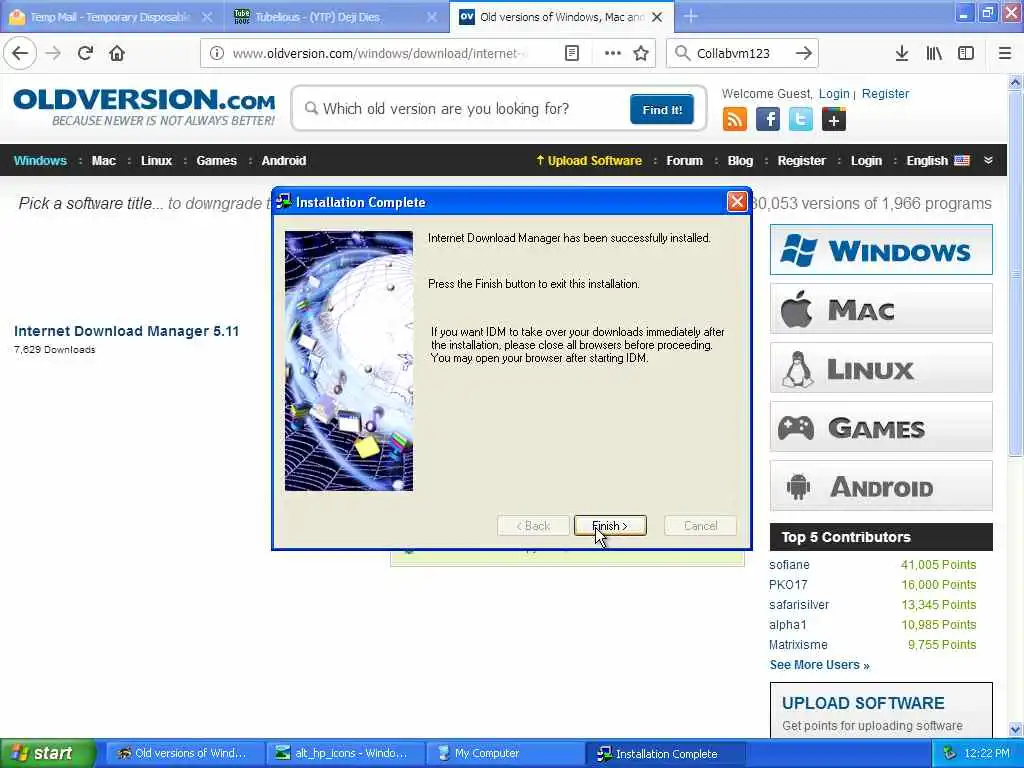Open safarisilver contributor profile

tap(799, 605)
